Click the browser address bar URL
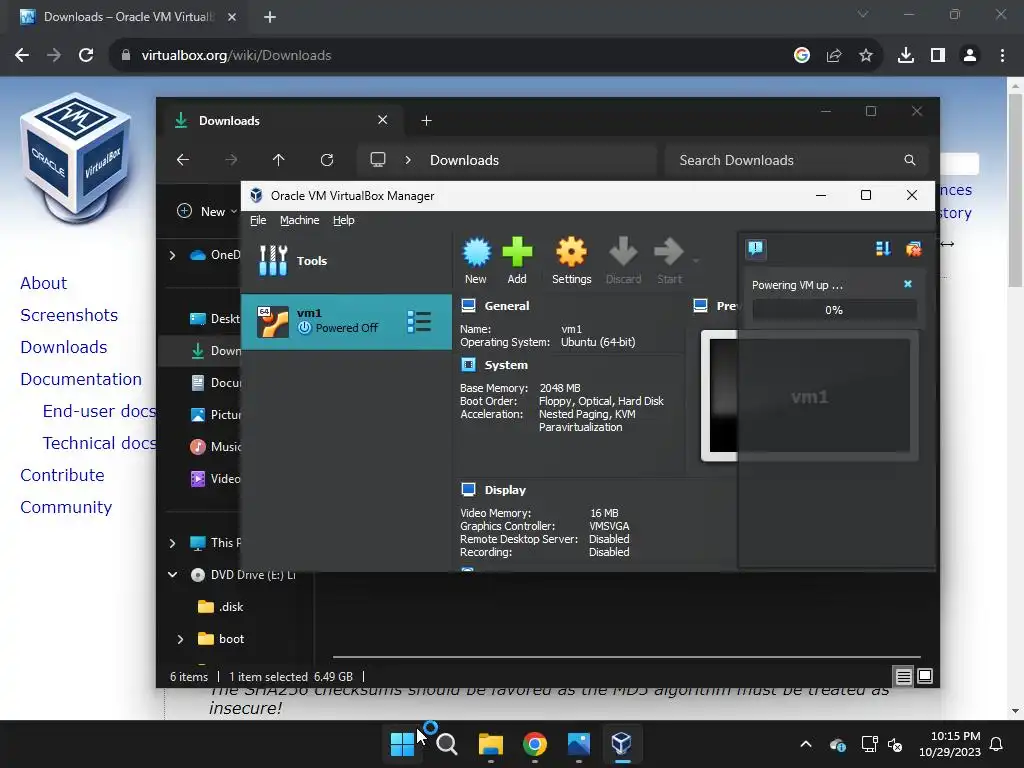1024x768 pixels. point(236,56)
